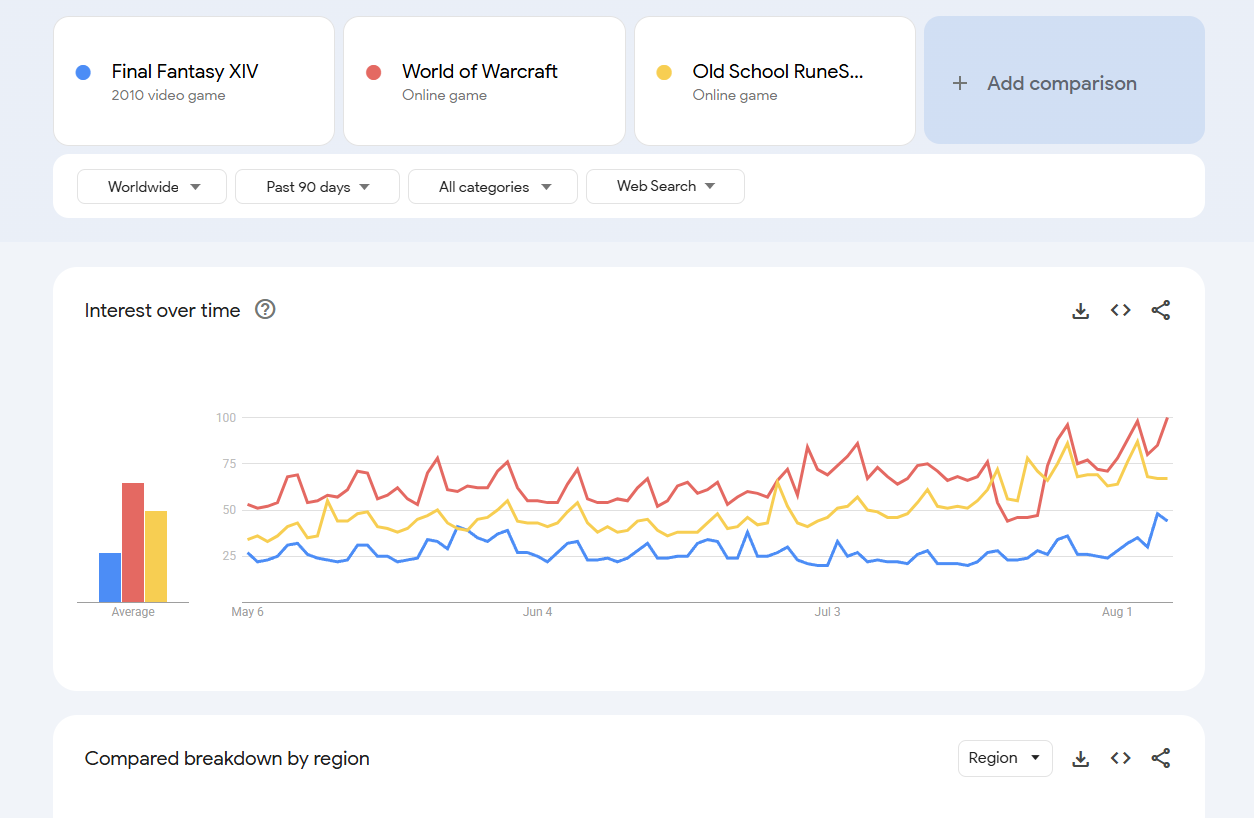Click the 2010 video game subtitle

pos(168,96)
